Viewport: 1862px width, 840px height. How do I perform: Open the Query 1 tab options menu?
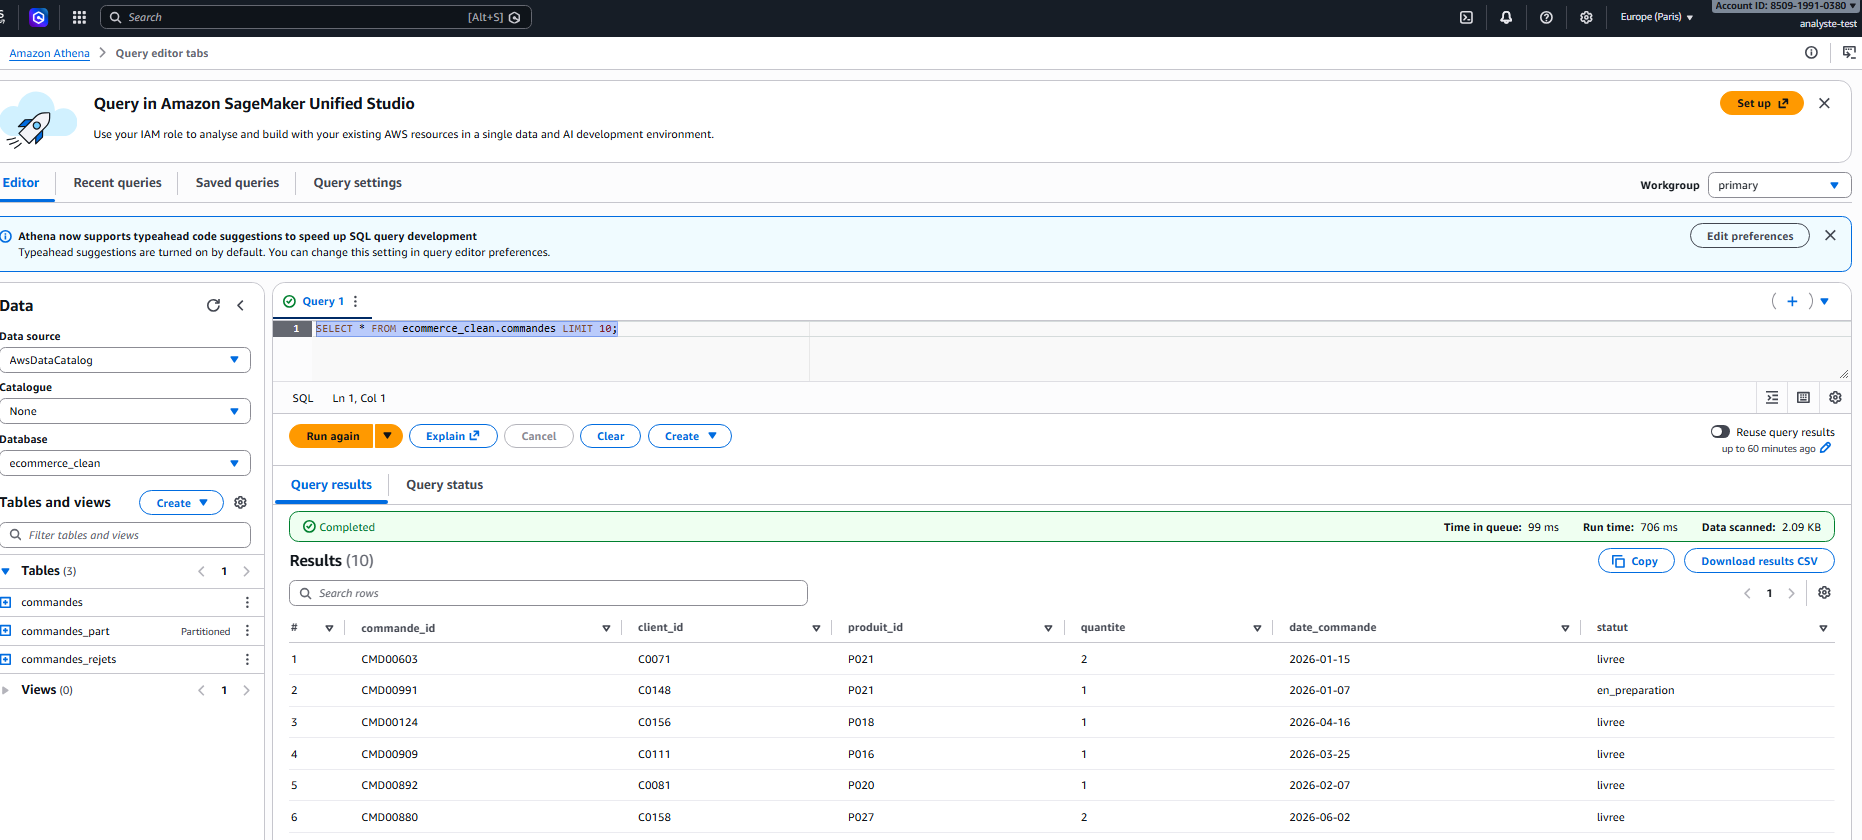pyautogui.click(x=355, y=301)
